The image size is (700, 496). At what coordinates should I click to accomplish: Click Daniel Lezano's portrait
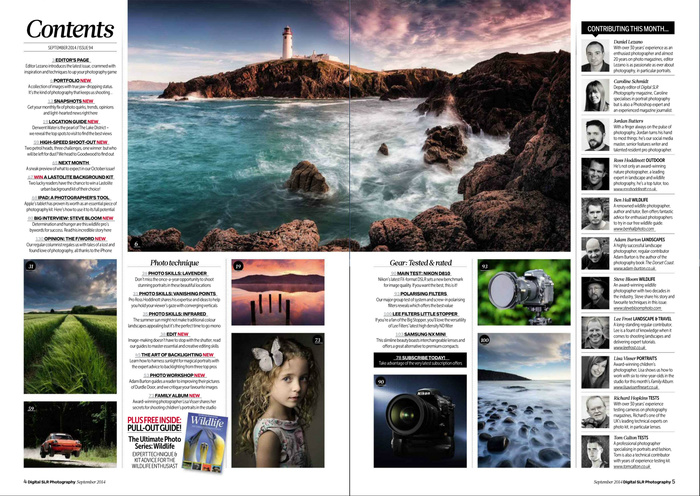click(595, 56)
